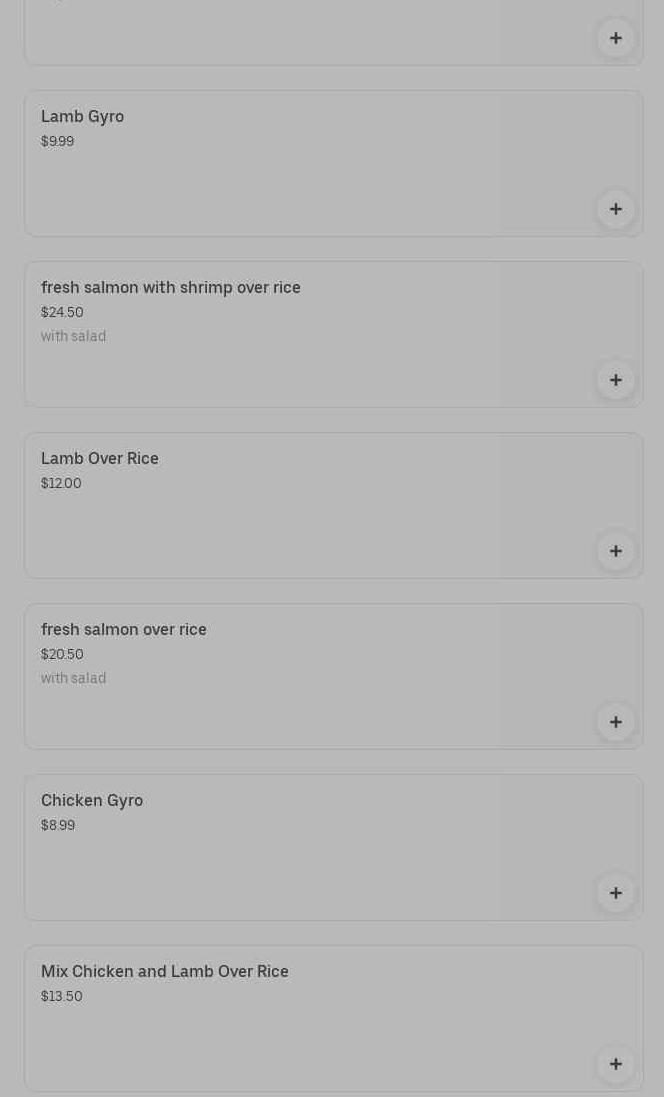This screenshot has height=1097, width=664.
Task: Click the $8.99 Chicken Gyro price
Action: tap(58, 826)
